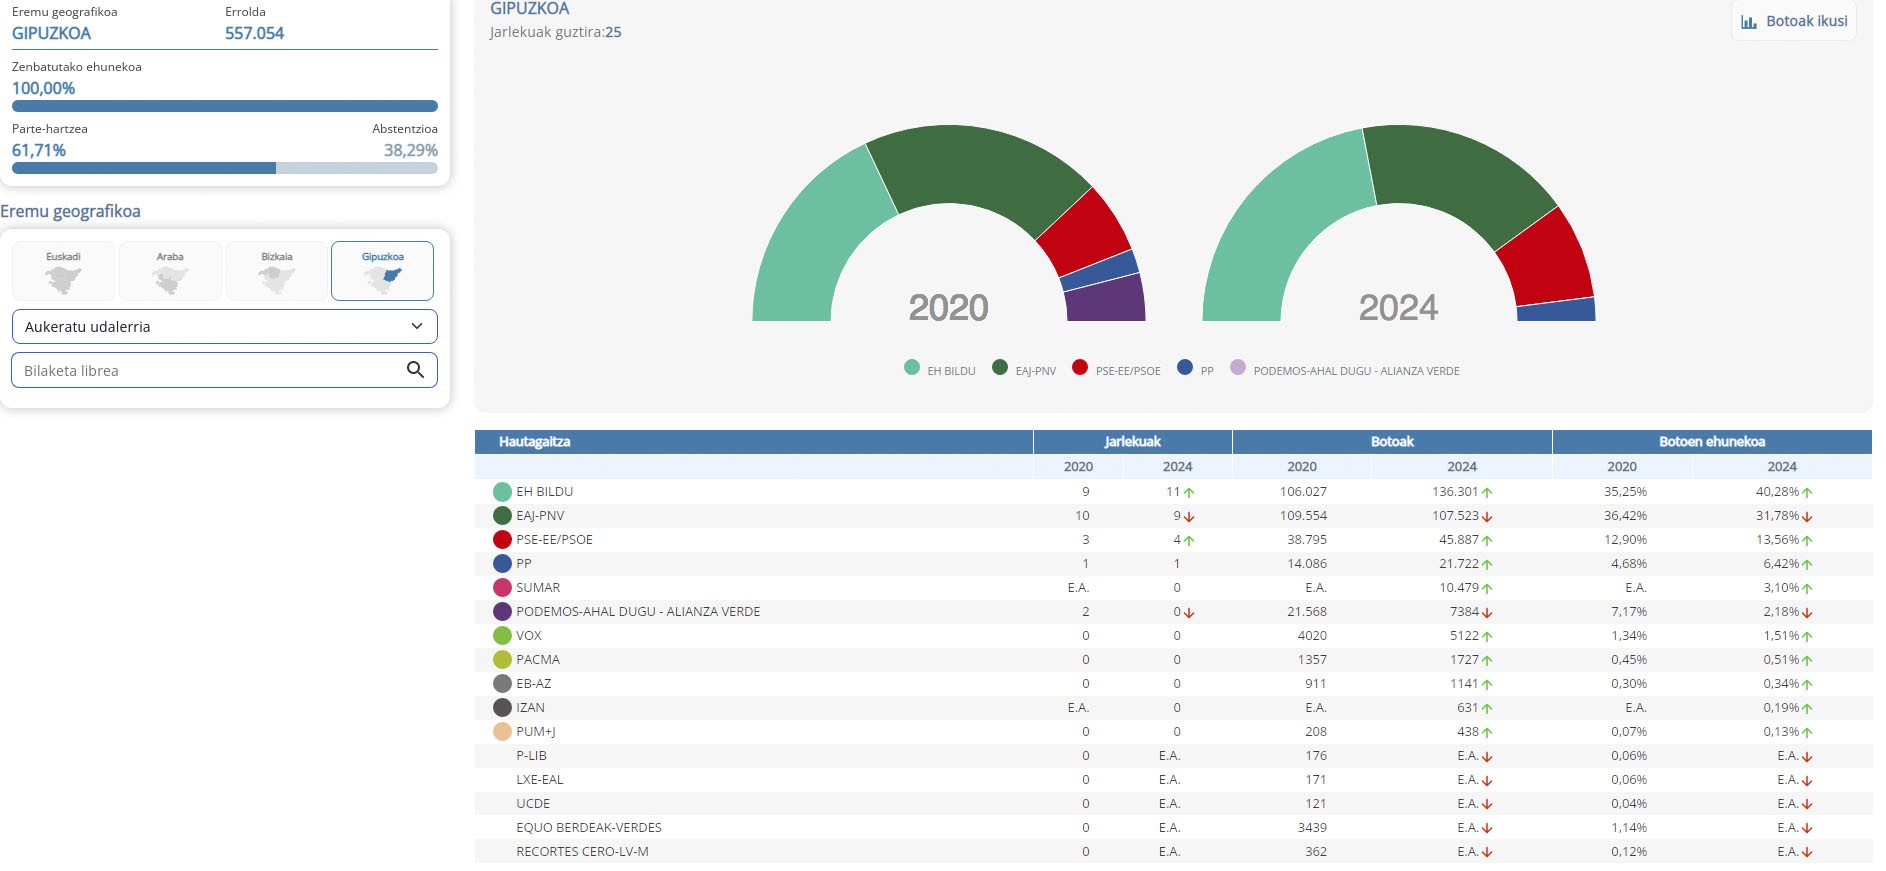1886x871 pixels.
Task: Click the PODEMOS-AHAL DUGU table row circle
Action: coord(503,612)
